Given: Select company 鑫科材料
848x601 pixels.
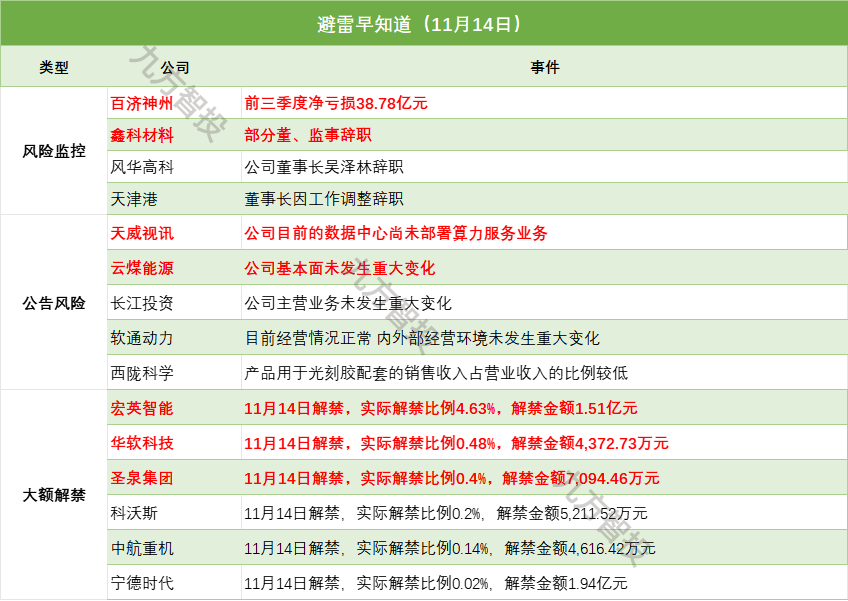Looking at the screenshot, I should (x=142, y=135).
